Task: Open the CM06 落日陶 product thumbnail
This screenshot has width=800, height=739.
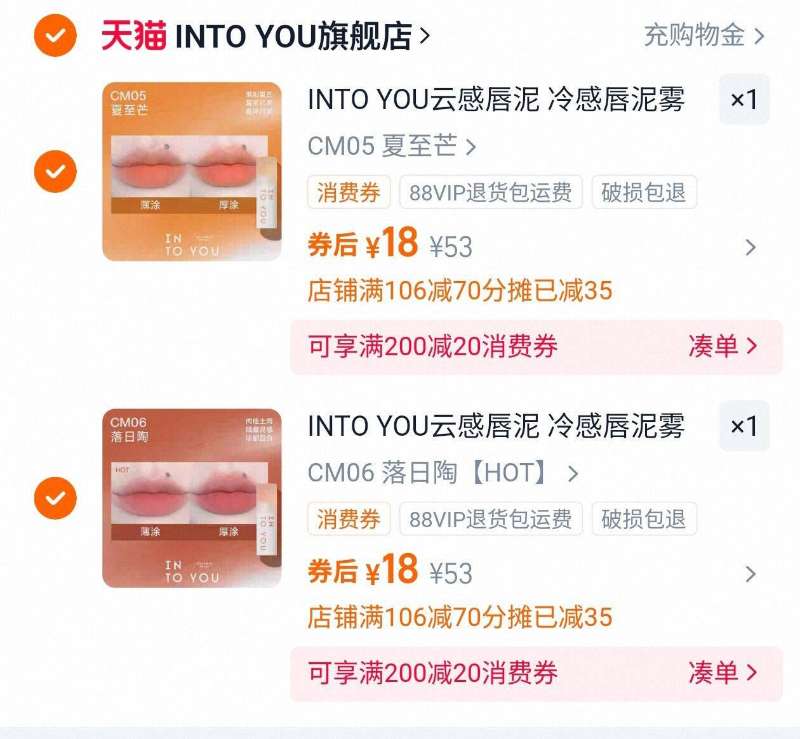Action: pos(192,498)
